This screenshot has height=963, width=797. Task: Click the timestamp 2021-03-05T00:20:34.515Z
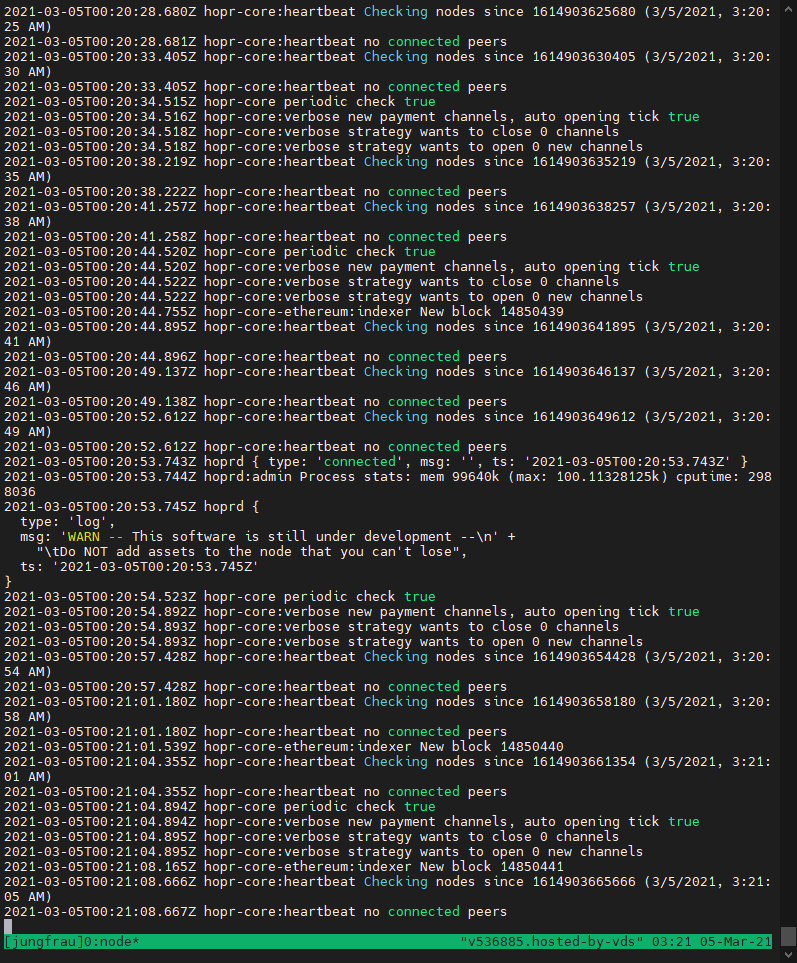100,101
